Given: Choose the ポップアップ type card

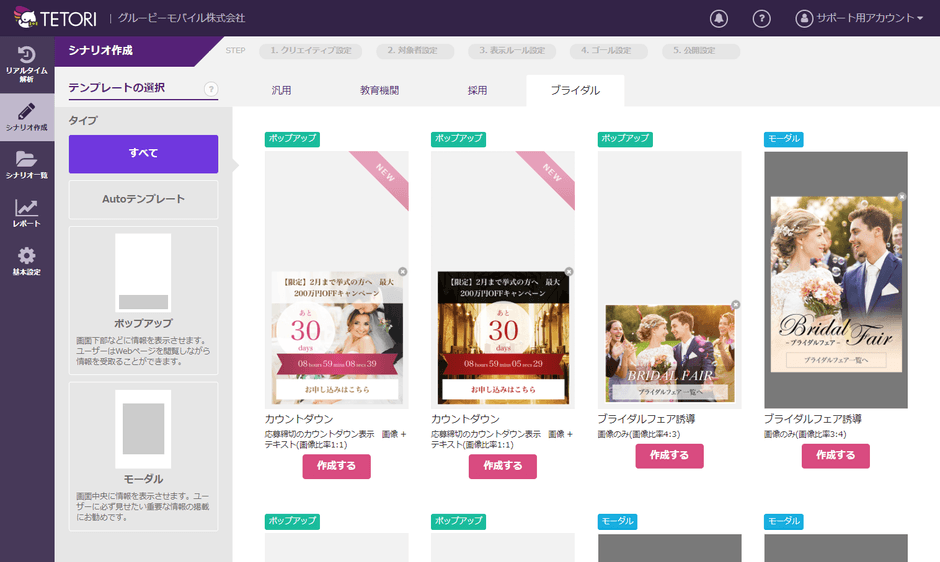Looking at the screenshot, I should click(143, 290).
